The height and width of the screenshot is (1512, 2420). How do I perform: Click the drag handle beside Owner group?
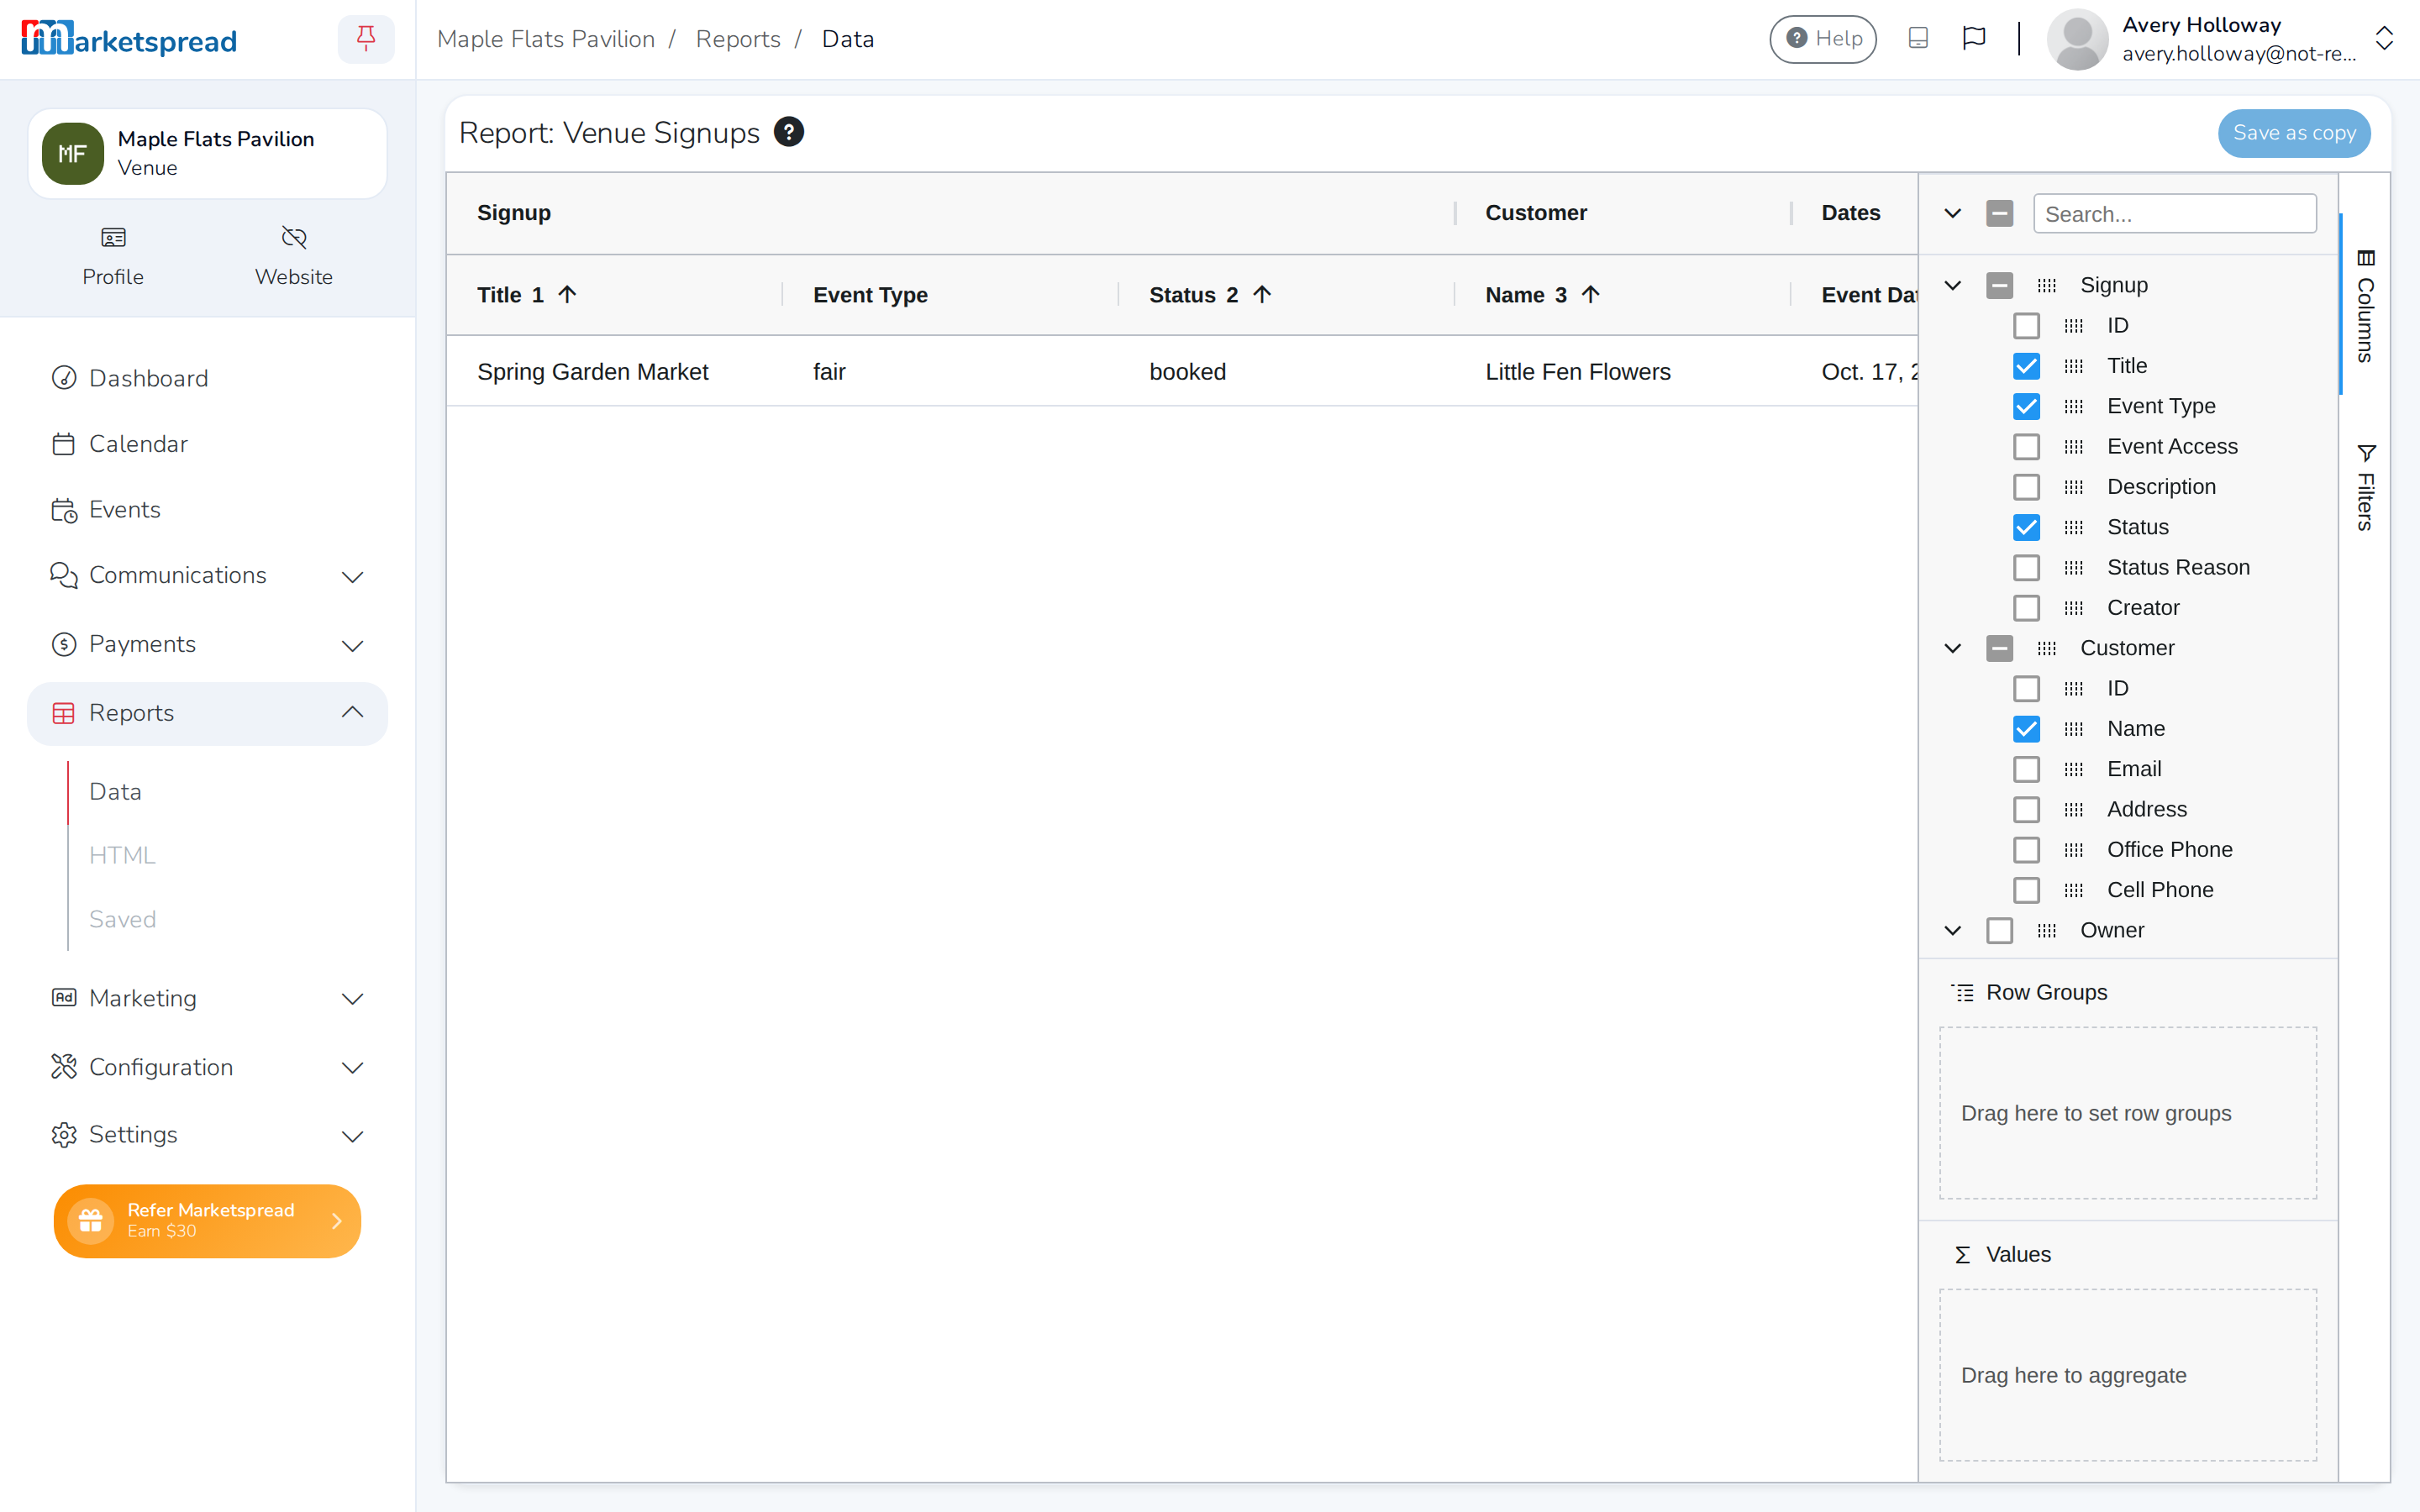(x=2046, y=930)
